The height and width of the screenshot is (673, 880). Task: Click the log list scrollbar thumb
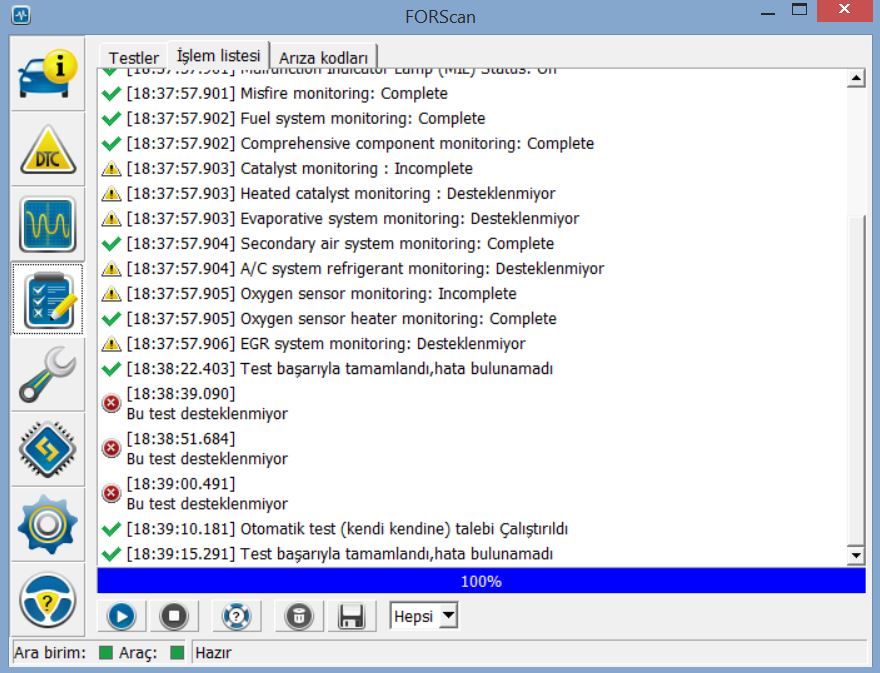point(856,379)
